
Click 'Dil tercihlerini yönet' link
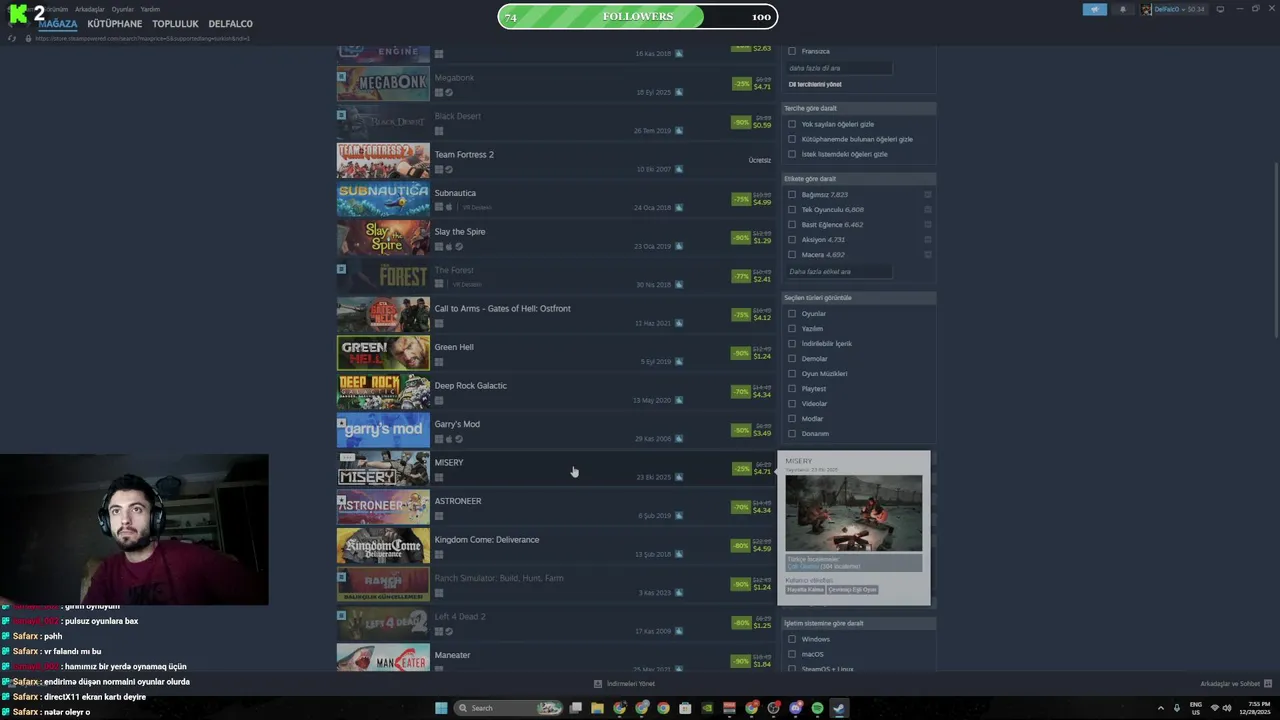pos(815,84)
